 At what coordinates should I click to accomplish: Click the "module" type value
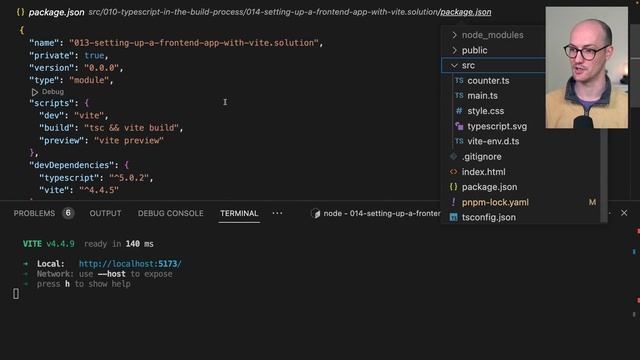(89, 80)
